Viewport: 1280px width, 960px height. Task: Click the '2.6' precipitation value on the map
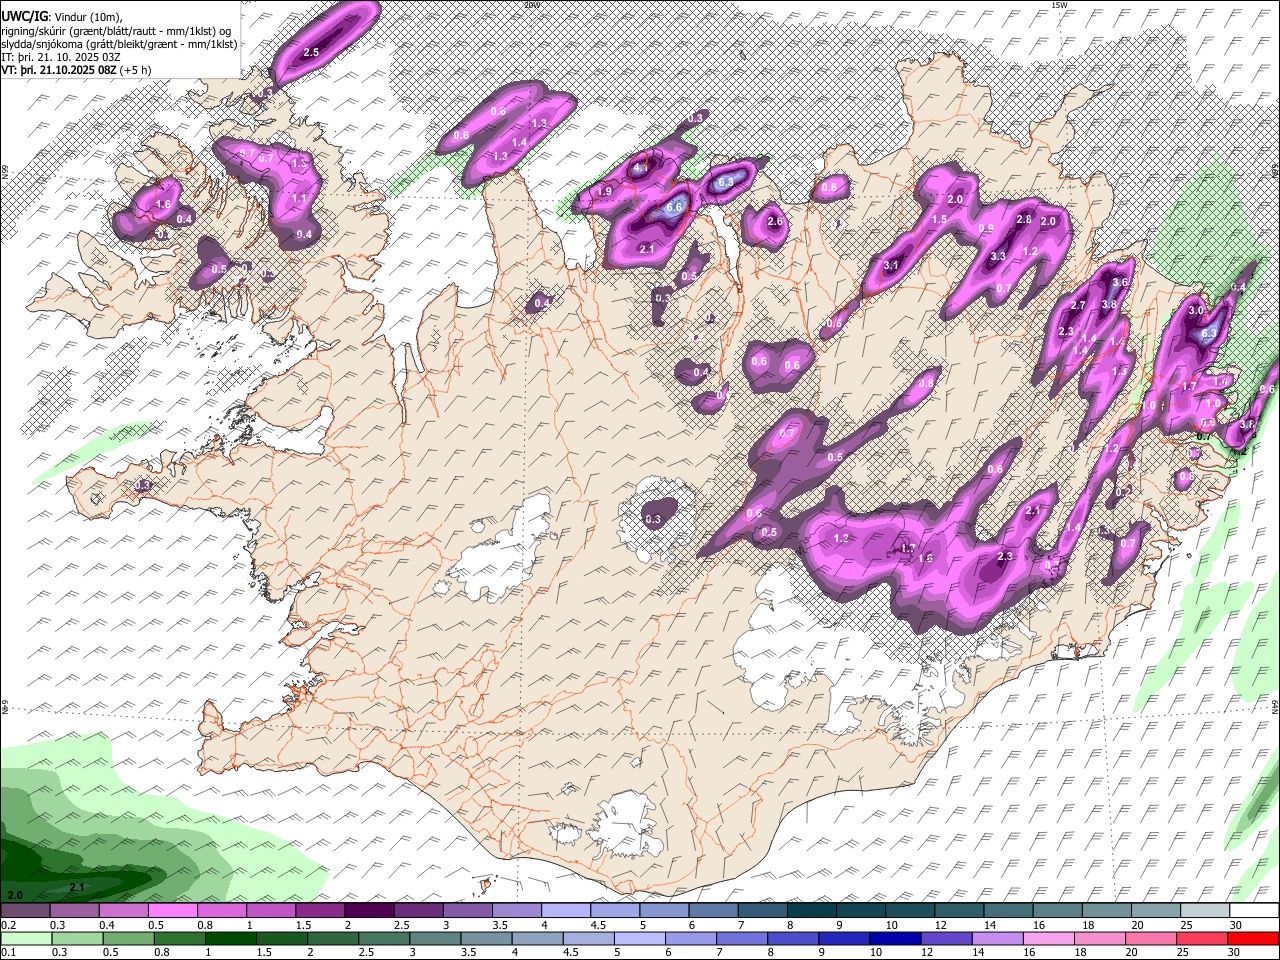click(774, 222)
